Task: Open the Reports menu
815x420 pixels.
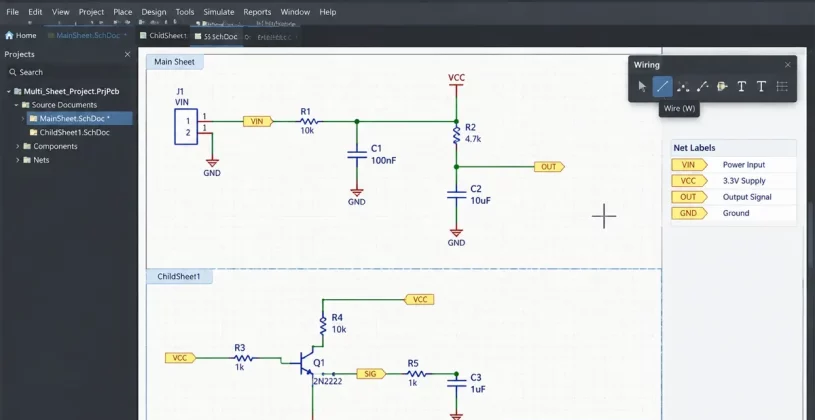Action: (257, 12)
